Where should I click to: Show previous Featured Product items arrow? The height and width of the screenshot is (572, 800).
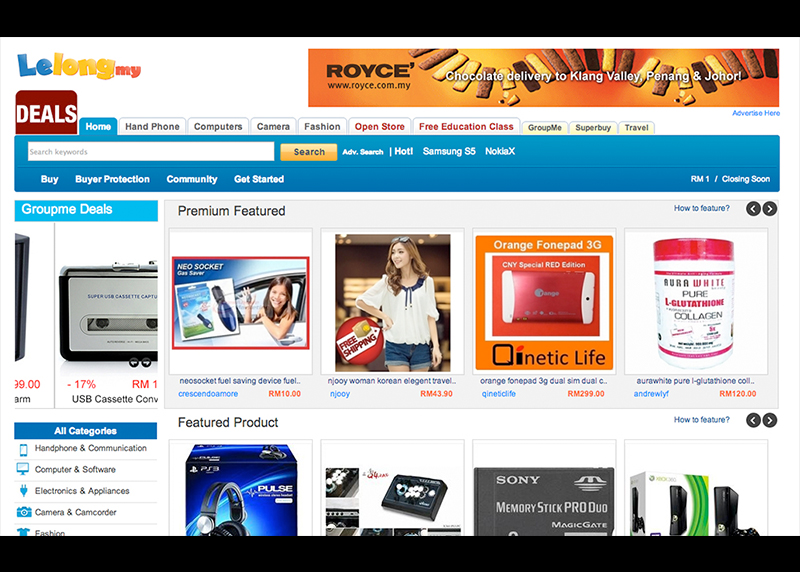click(x=753, y=421)
